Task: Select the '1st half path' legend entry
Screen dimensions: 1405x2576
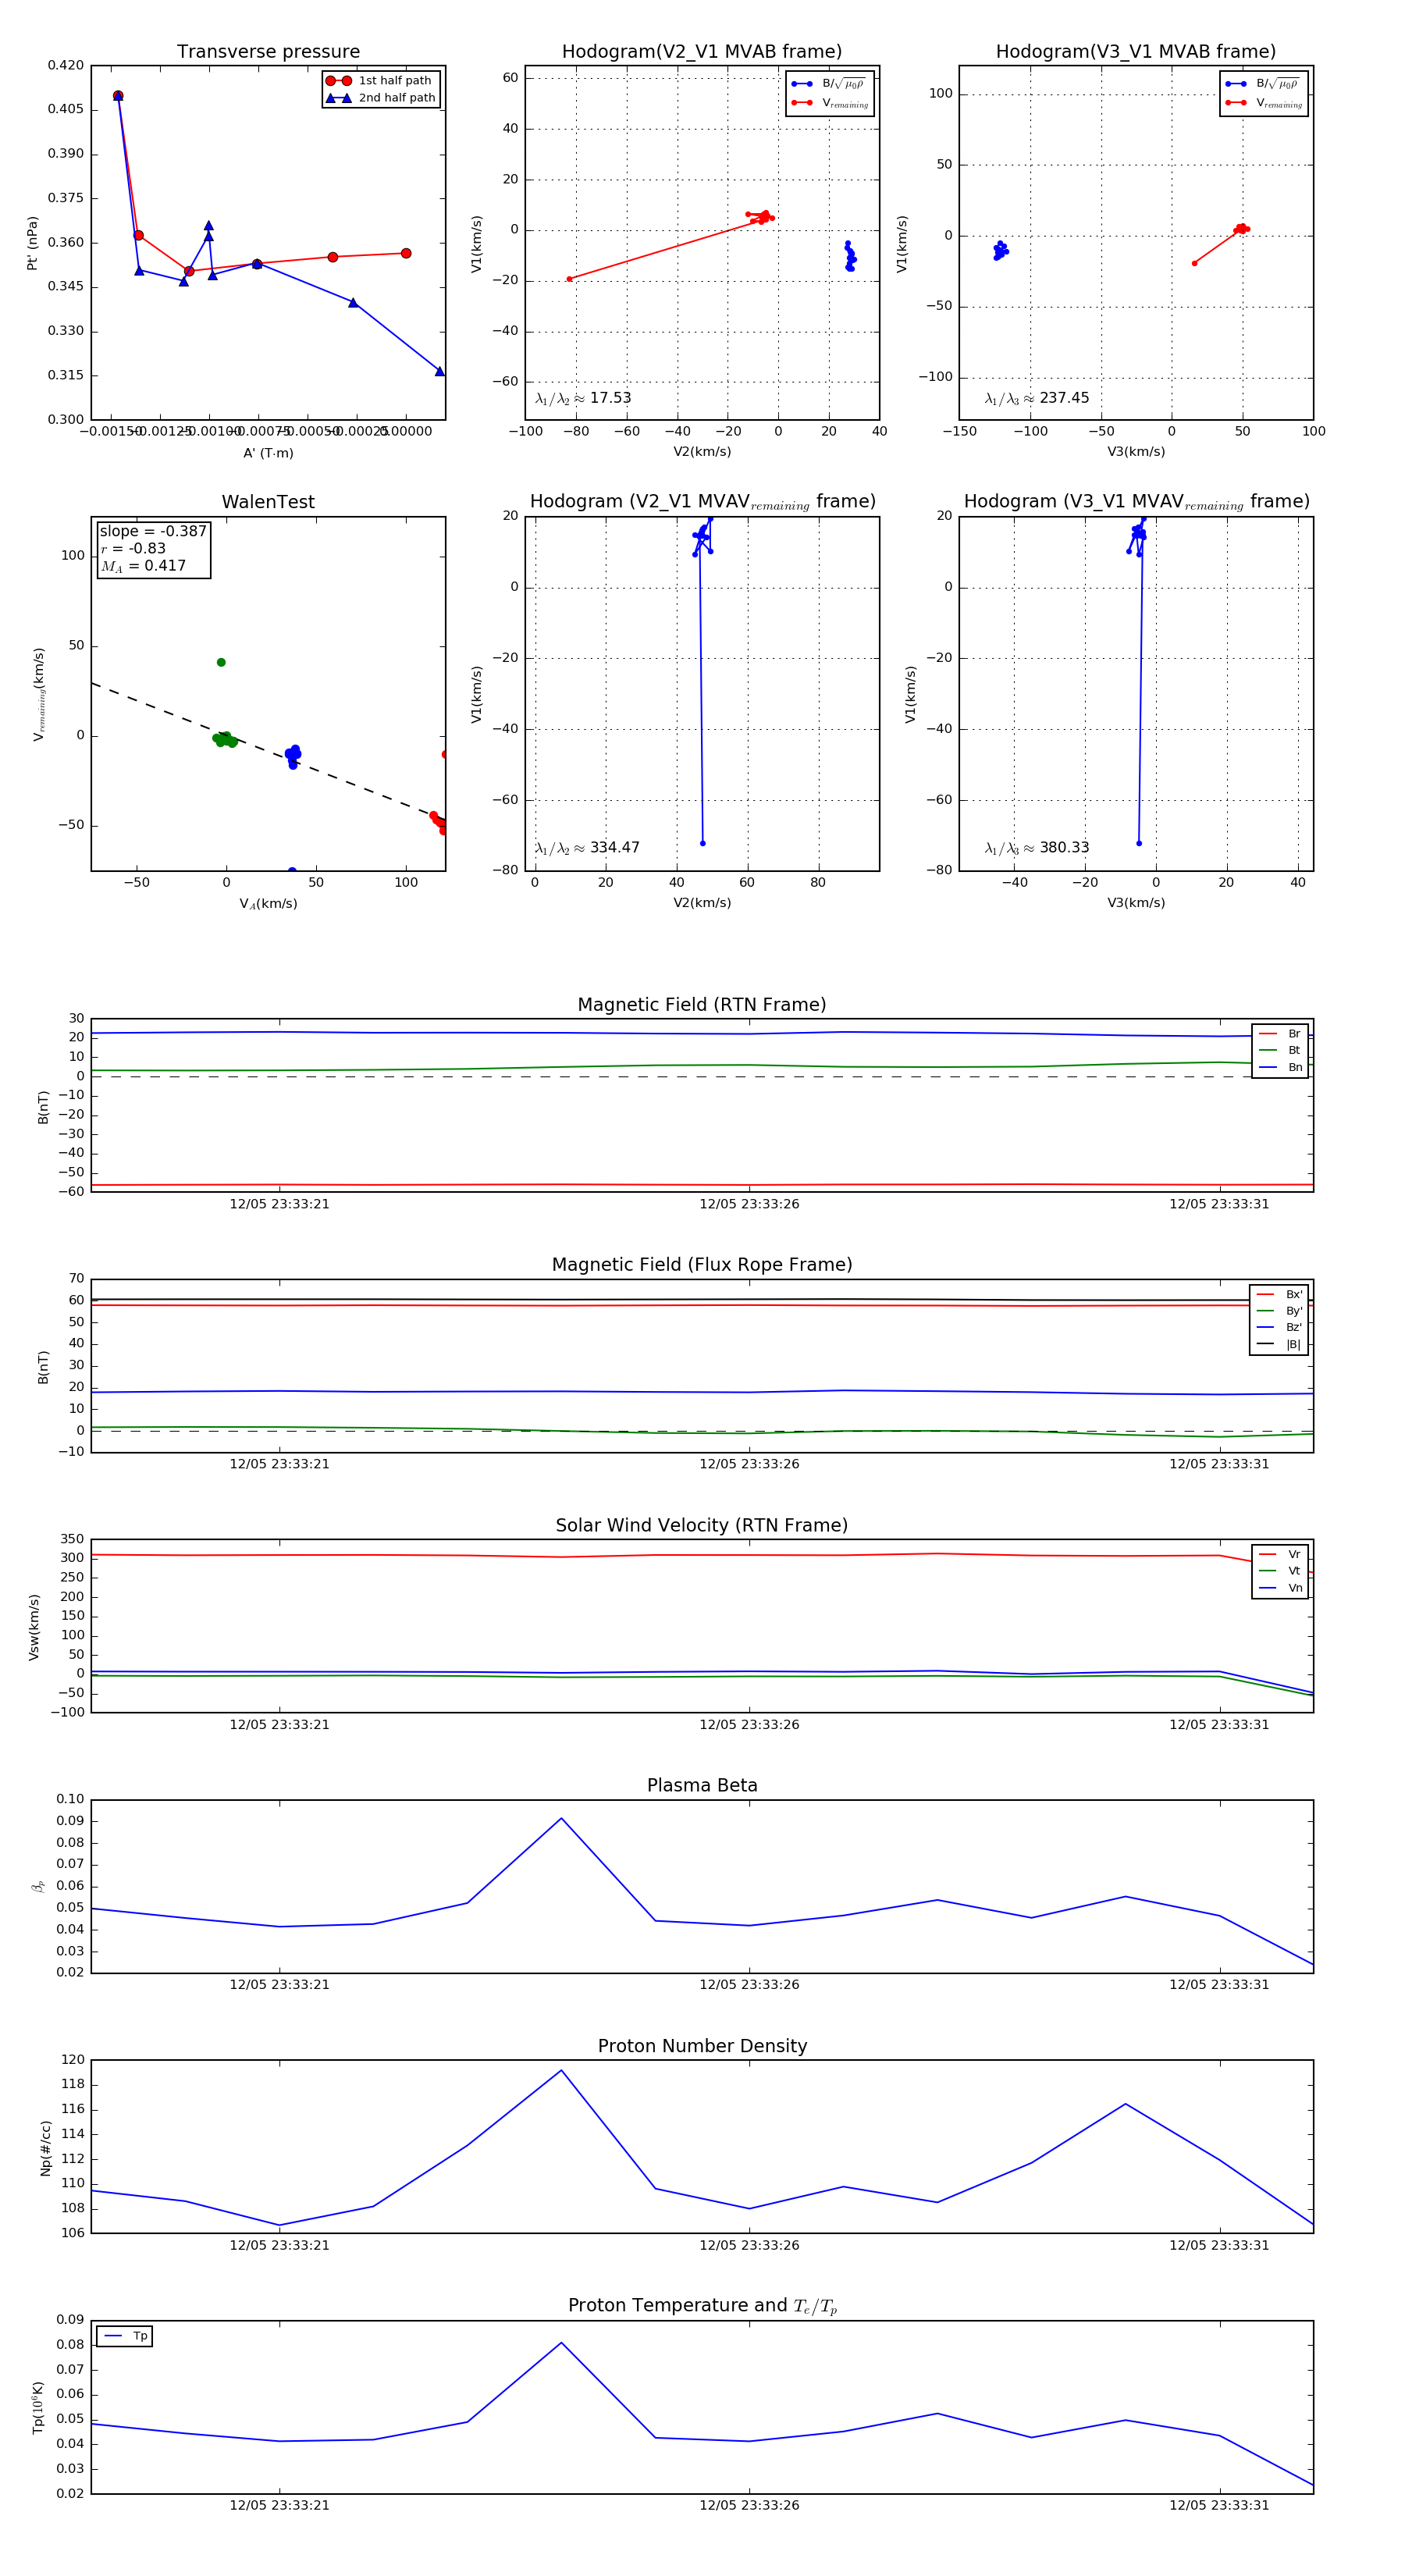Action: [x=381, y=81]
